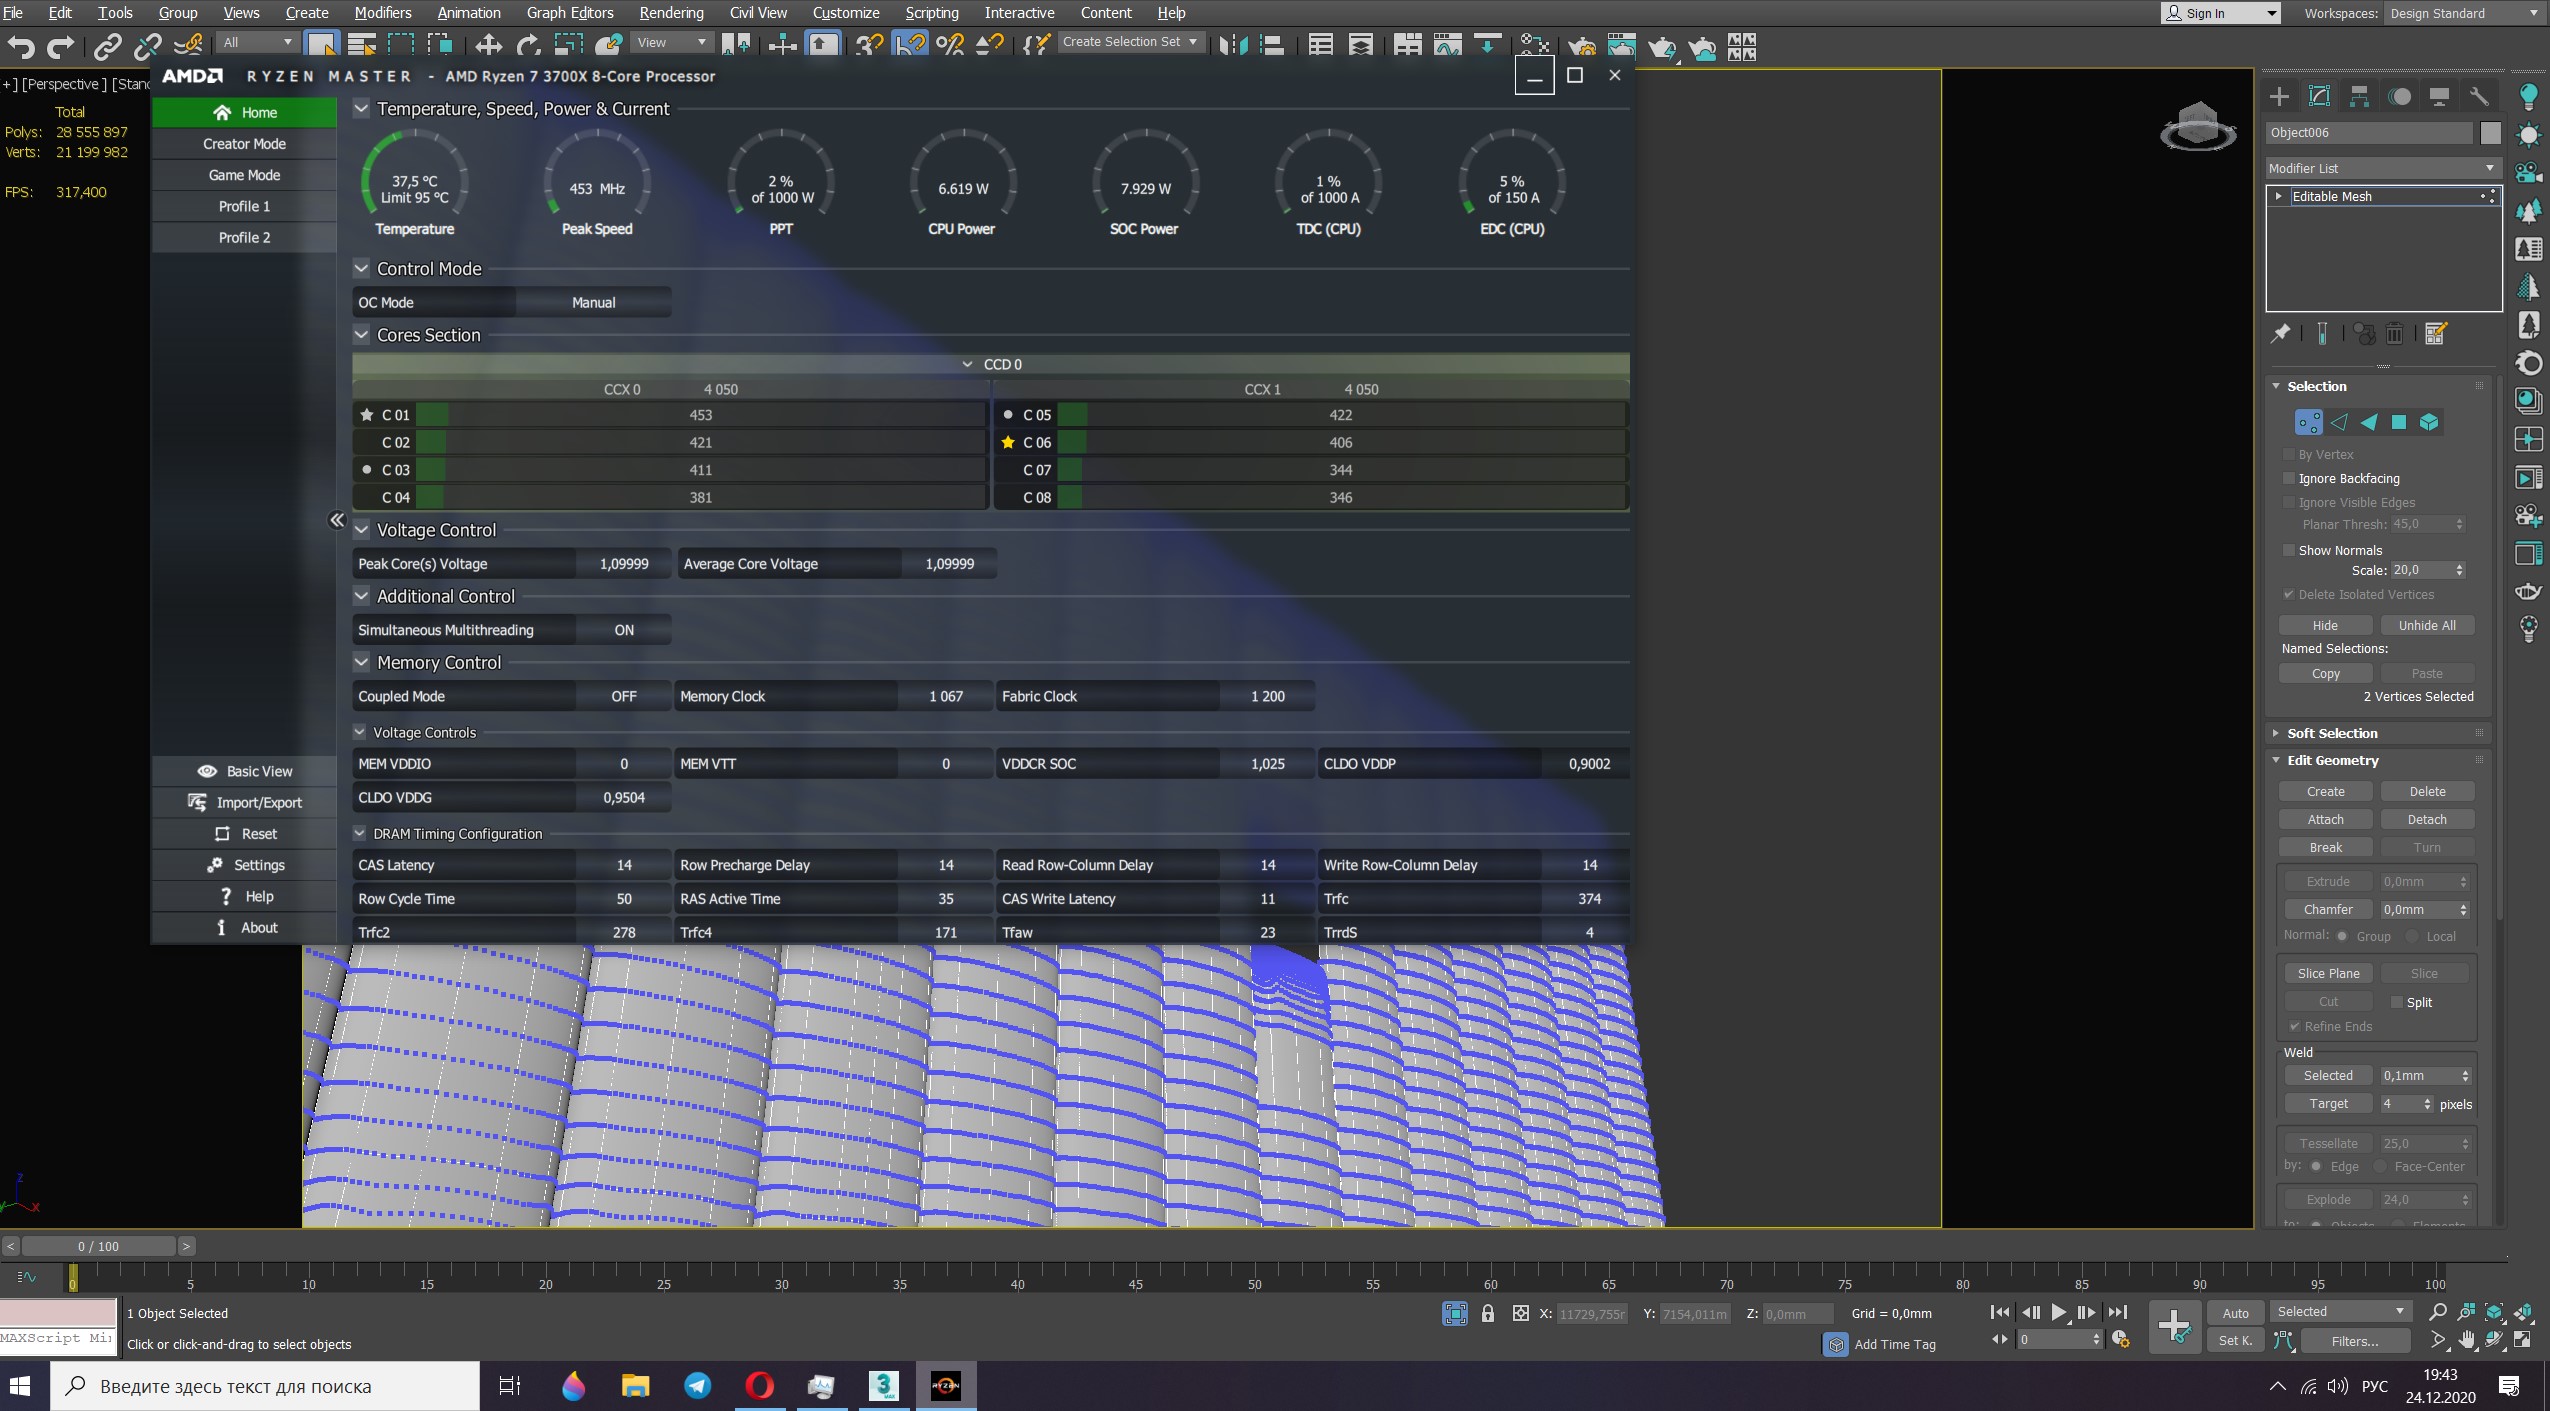Select Local normal radio button
The image size is (2550, 1411).
[2412, 936]
